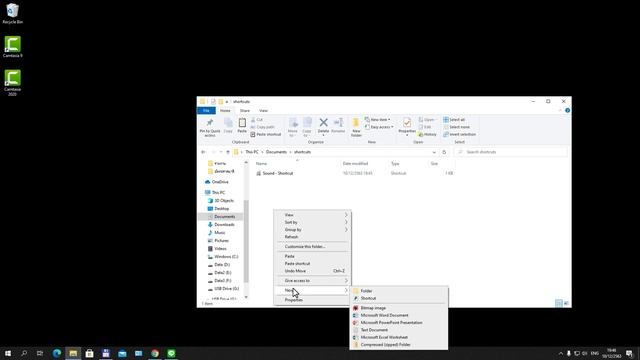Select OneDrive in navigation pane
Screen dimensions: 640x360
point(220,182)
